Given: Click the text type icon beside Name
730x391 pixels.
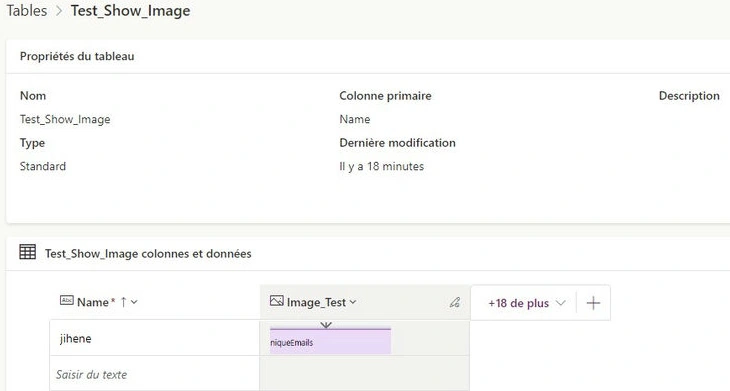Looking at the screenshot, I should tap(67, 301).
